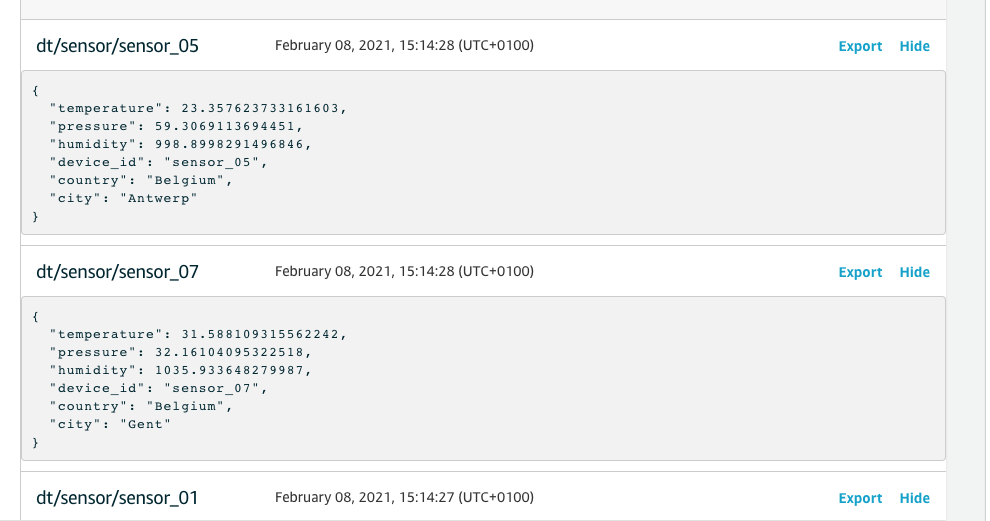Click temperature value 31.588109315562242
The width and height of the screenshot is (990, 521).
[264, 334]
